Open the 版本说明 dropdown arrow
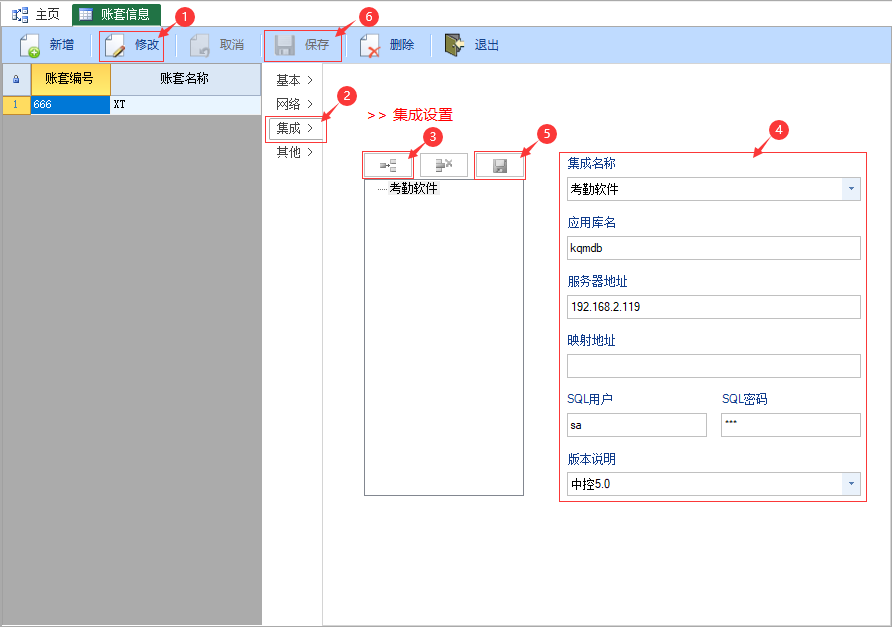The height and width of the screenshot is (627, 892). point(851,484)
